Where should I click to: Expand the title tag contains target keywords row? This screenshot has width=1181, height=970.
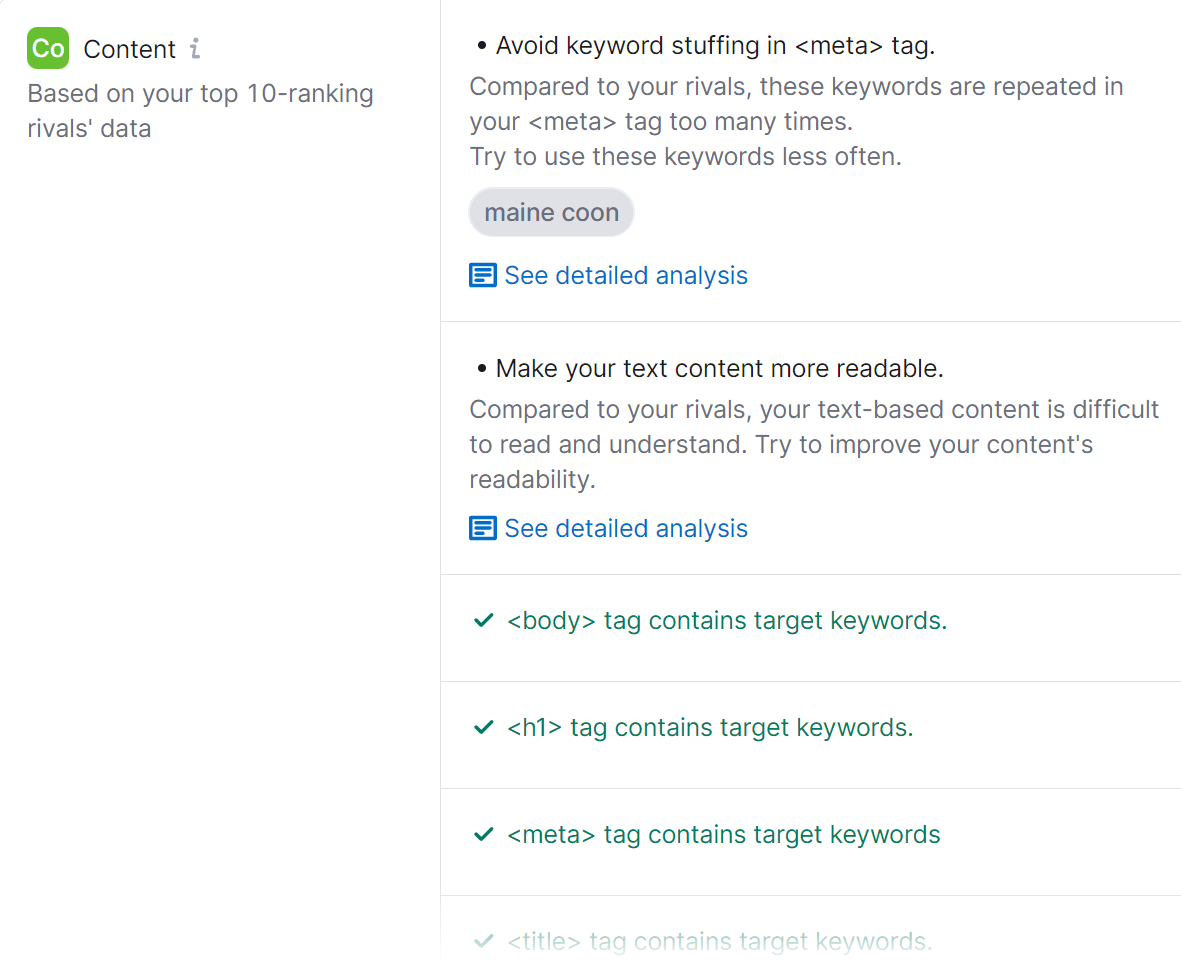[718, 941]
